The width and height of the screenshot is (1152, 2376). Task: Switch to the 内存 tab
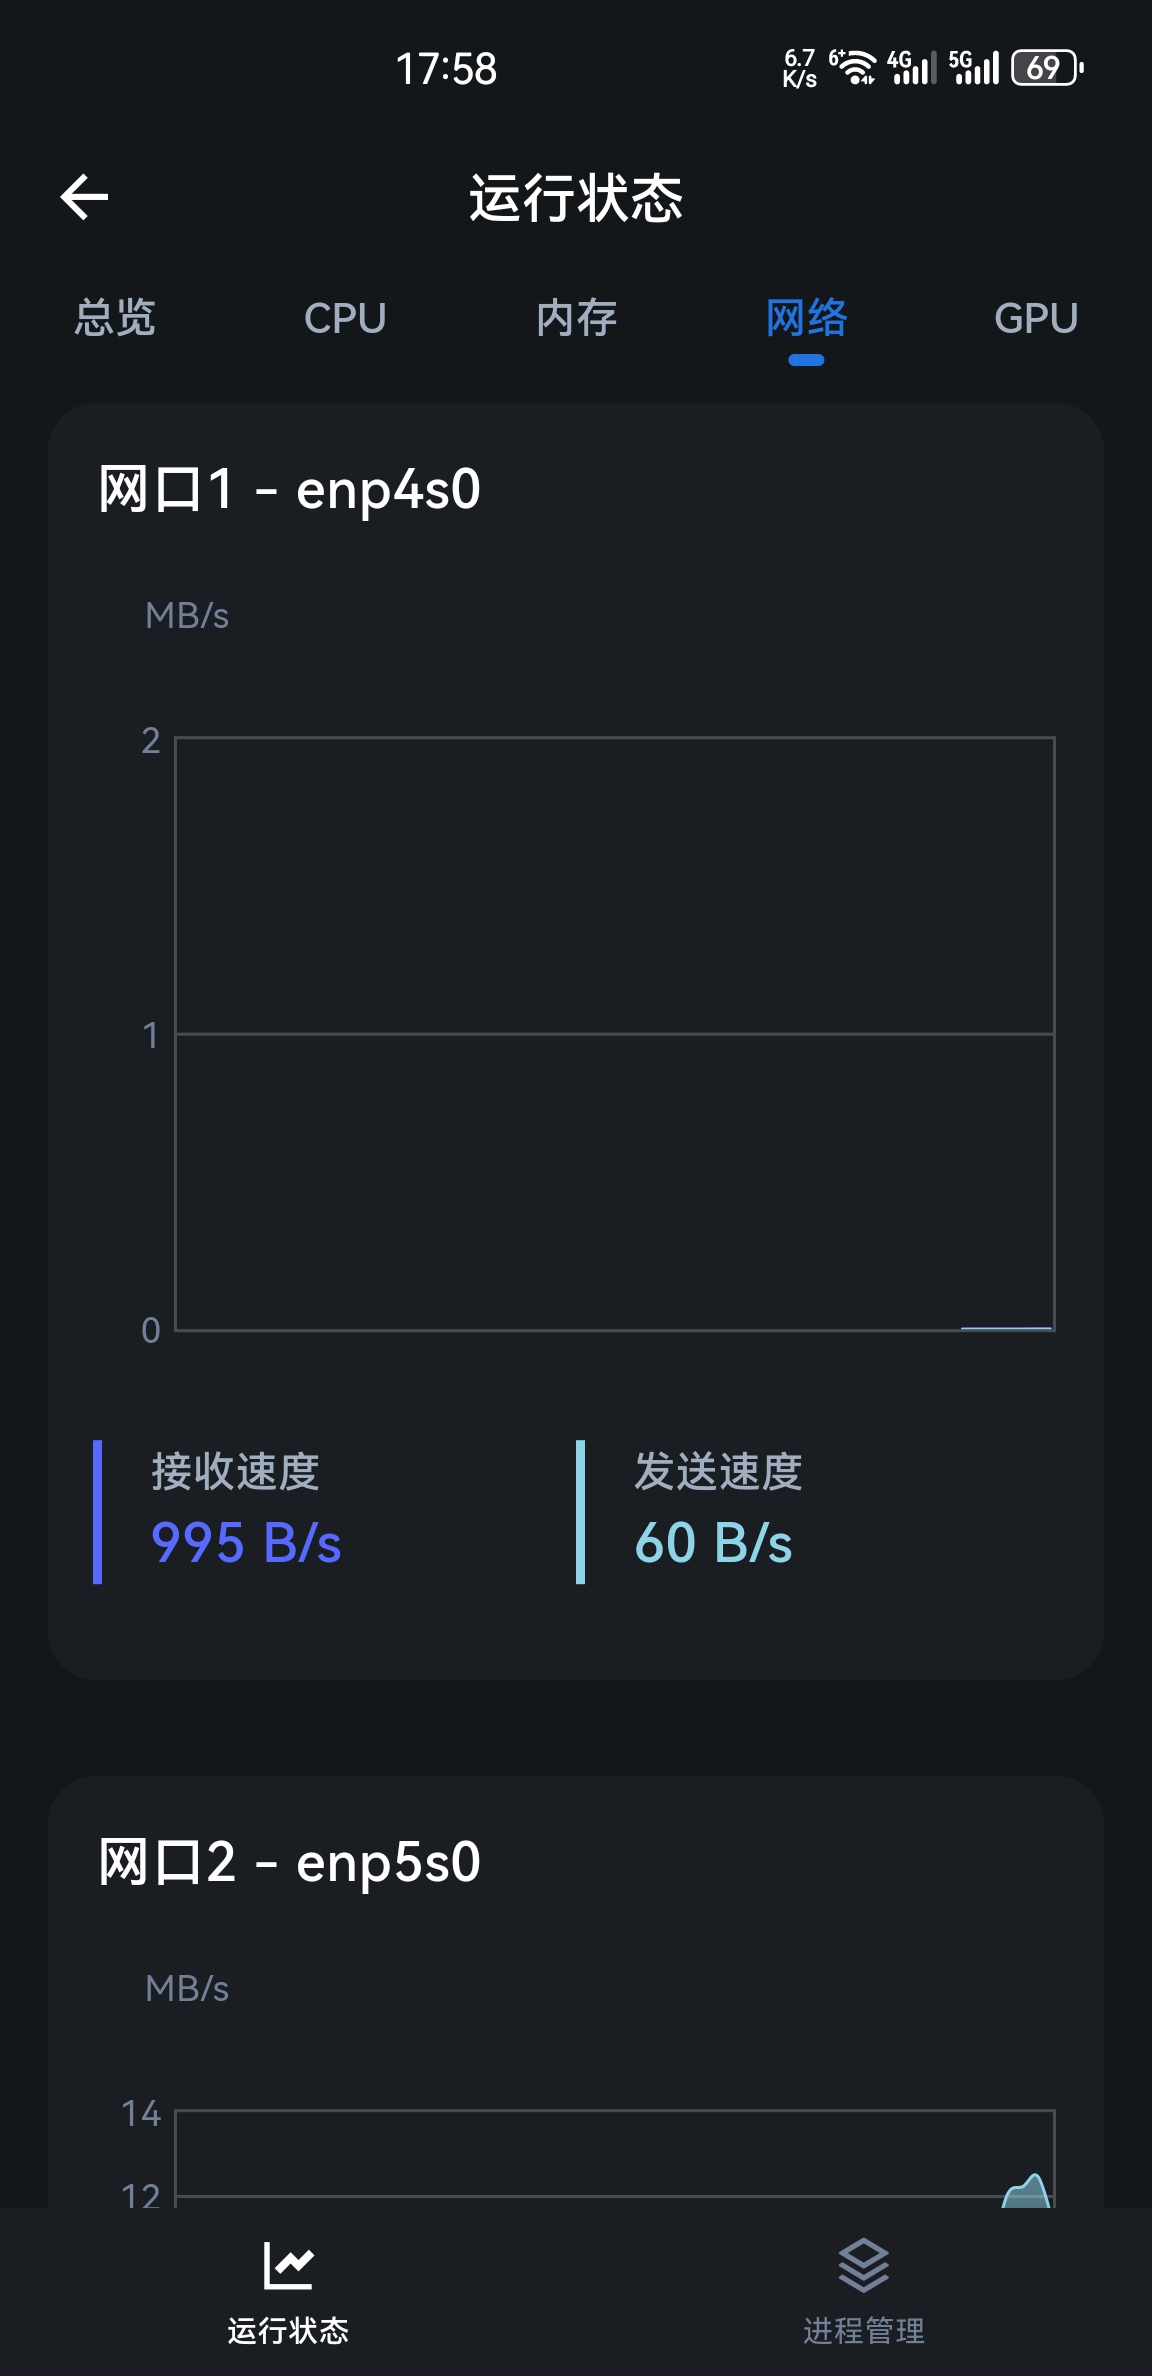[x=576, y=318]
